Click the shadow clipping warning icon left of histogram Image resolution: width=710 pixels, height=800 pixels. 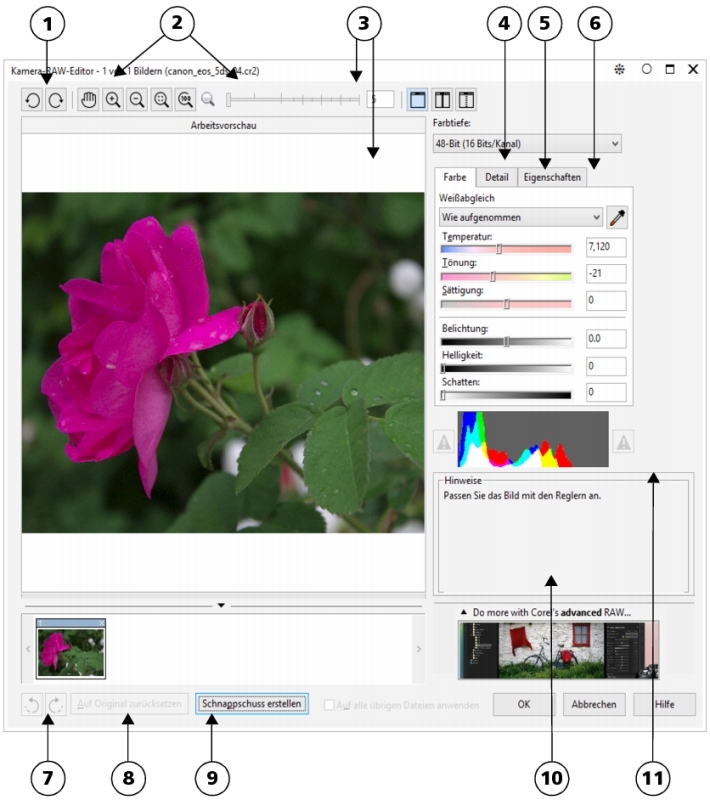(x=443, y=441)
